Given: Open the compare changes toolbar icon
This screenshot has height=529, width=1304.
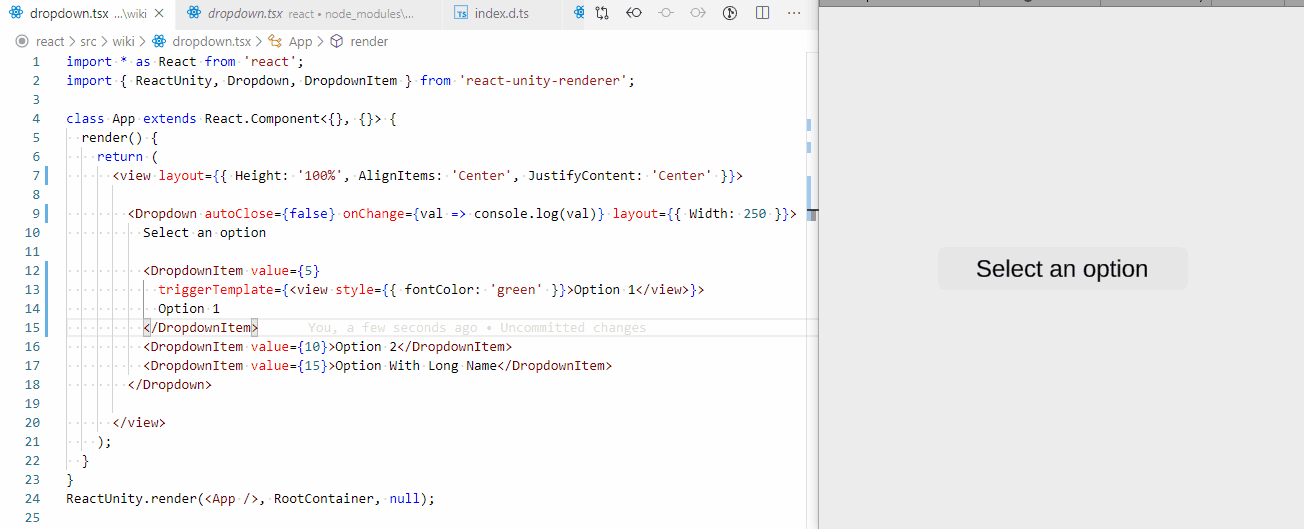Looking at the screenshot, I should (602, 14).
